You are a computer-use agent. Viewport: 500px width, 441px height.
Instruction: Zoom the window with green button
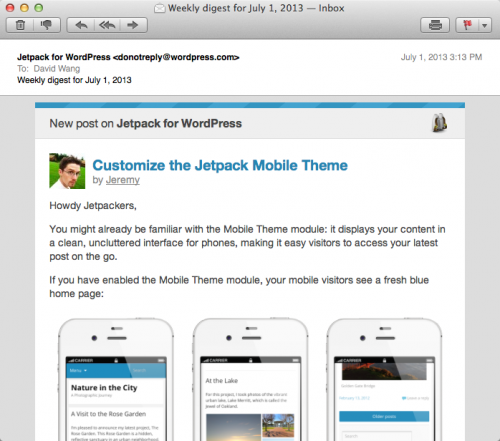(x=39, y=8)
